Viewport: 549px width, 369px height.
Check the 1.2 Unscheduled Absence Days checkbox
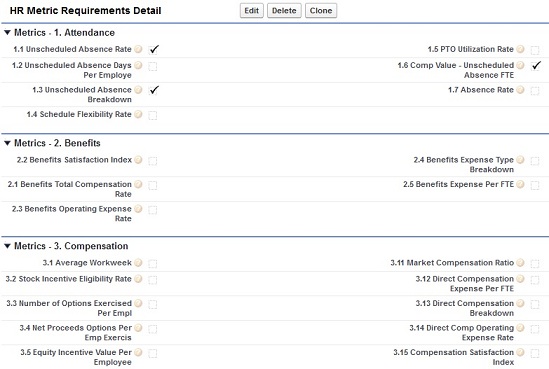click(x=153, y=66)
